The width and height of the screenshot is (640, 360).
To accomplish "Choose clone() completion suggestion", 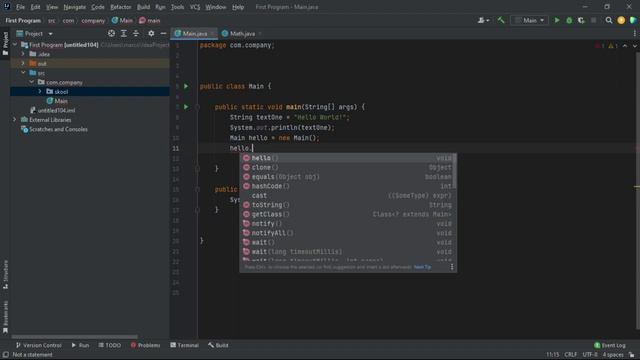I will (x=347, y=167).
